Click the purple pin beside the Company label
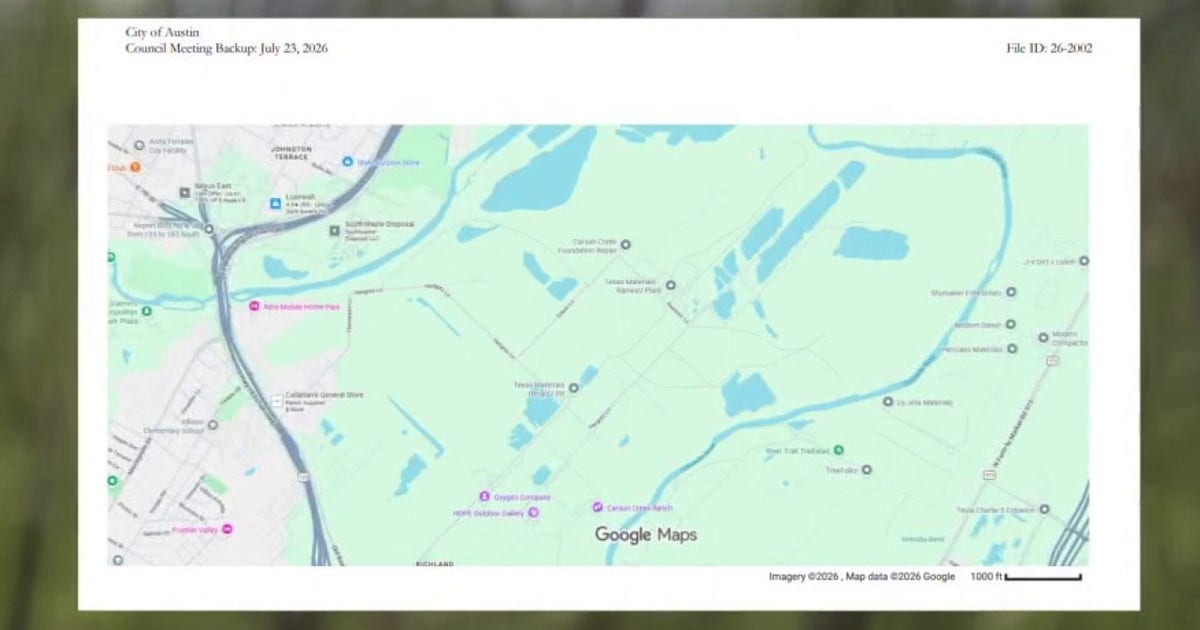The width and height of the screenshot is (1200, 630). [x=484, y=496]
